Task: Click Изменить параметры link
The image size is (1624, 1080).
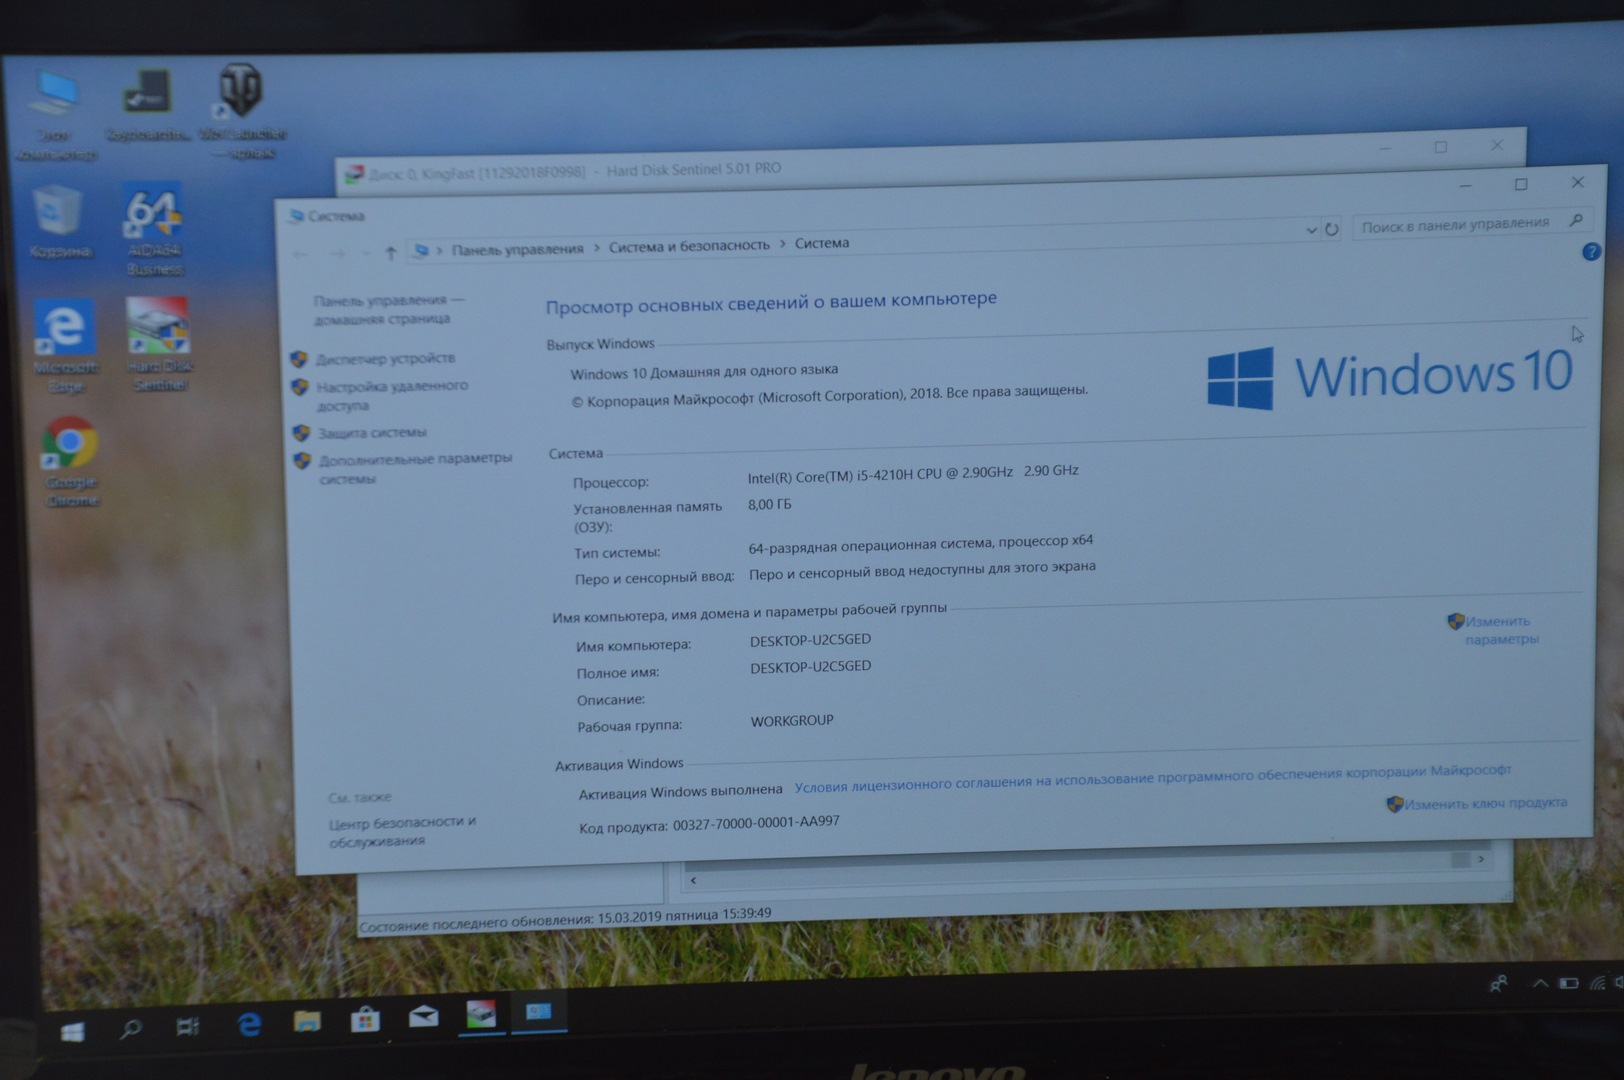Action: pos(1501,630)
